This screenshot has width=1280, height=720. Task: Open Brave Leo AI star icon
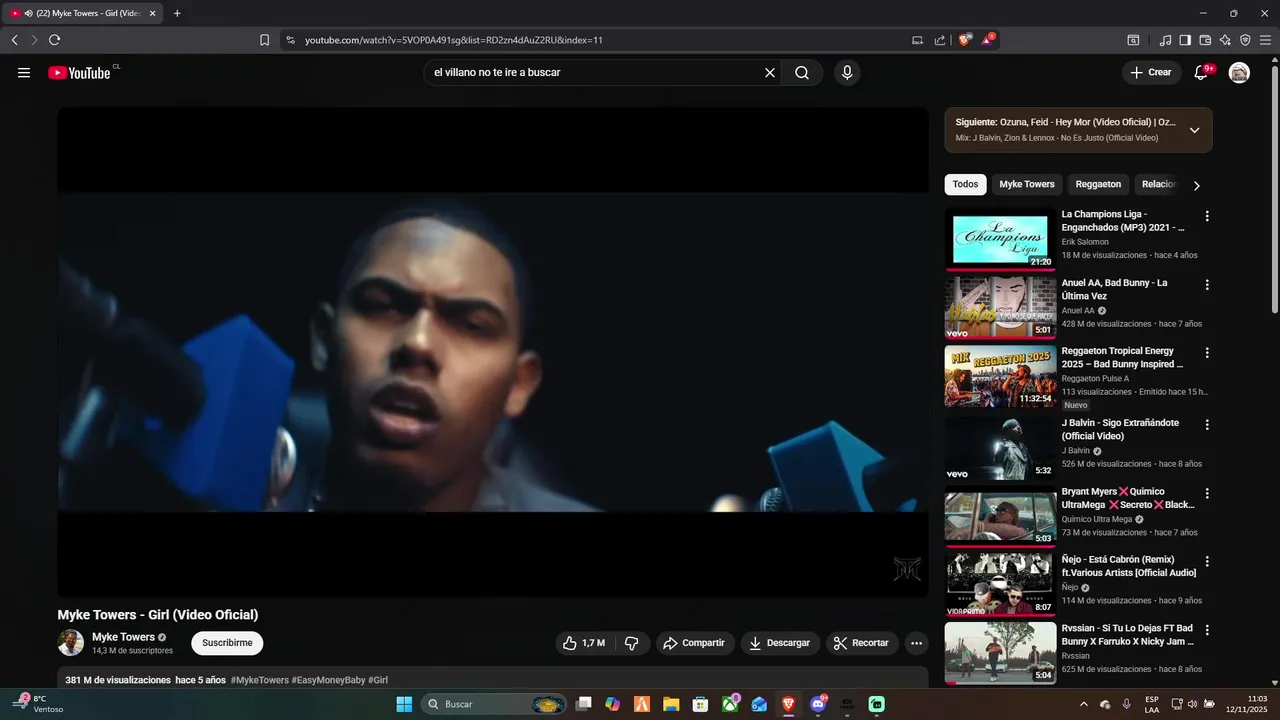pyautogui.click(x=1225, y=40)
